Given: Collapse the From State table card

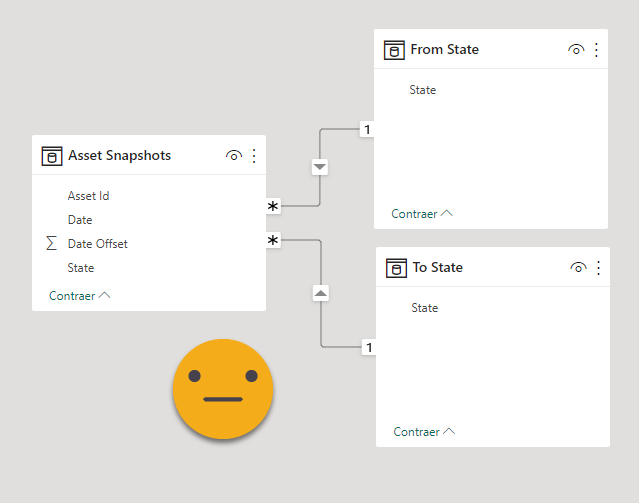Looking at the screenshot, I should coord(422,213).
